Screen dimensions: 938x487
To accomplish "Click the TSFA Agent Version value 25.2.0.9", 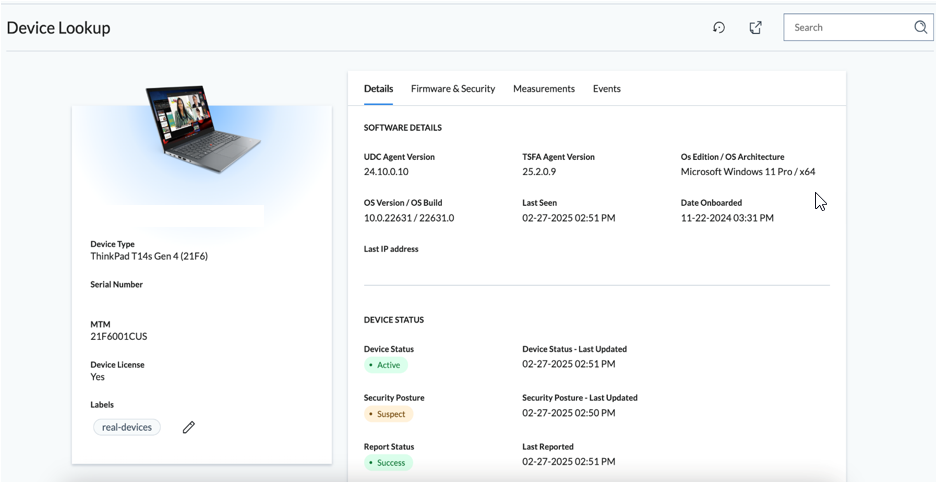I will coord(539,172).
